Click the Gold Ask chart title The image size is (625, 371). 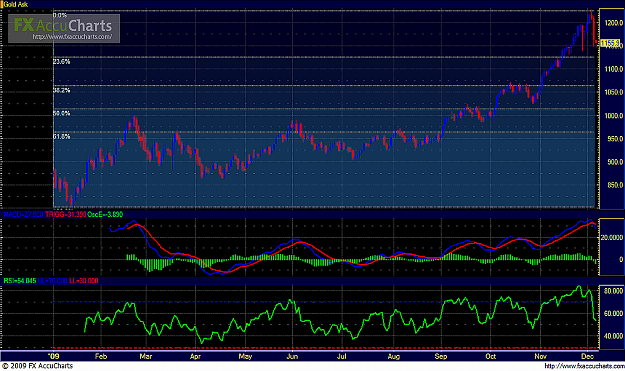pos(16,4)
